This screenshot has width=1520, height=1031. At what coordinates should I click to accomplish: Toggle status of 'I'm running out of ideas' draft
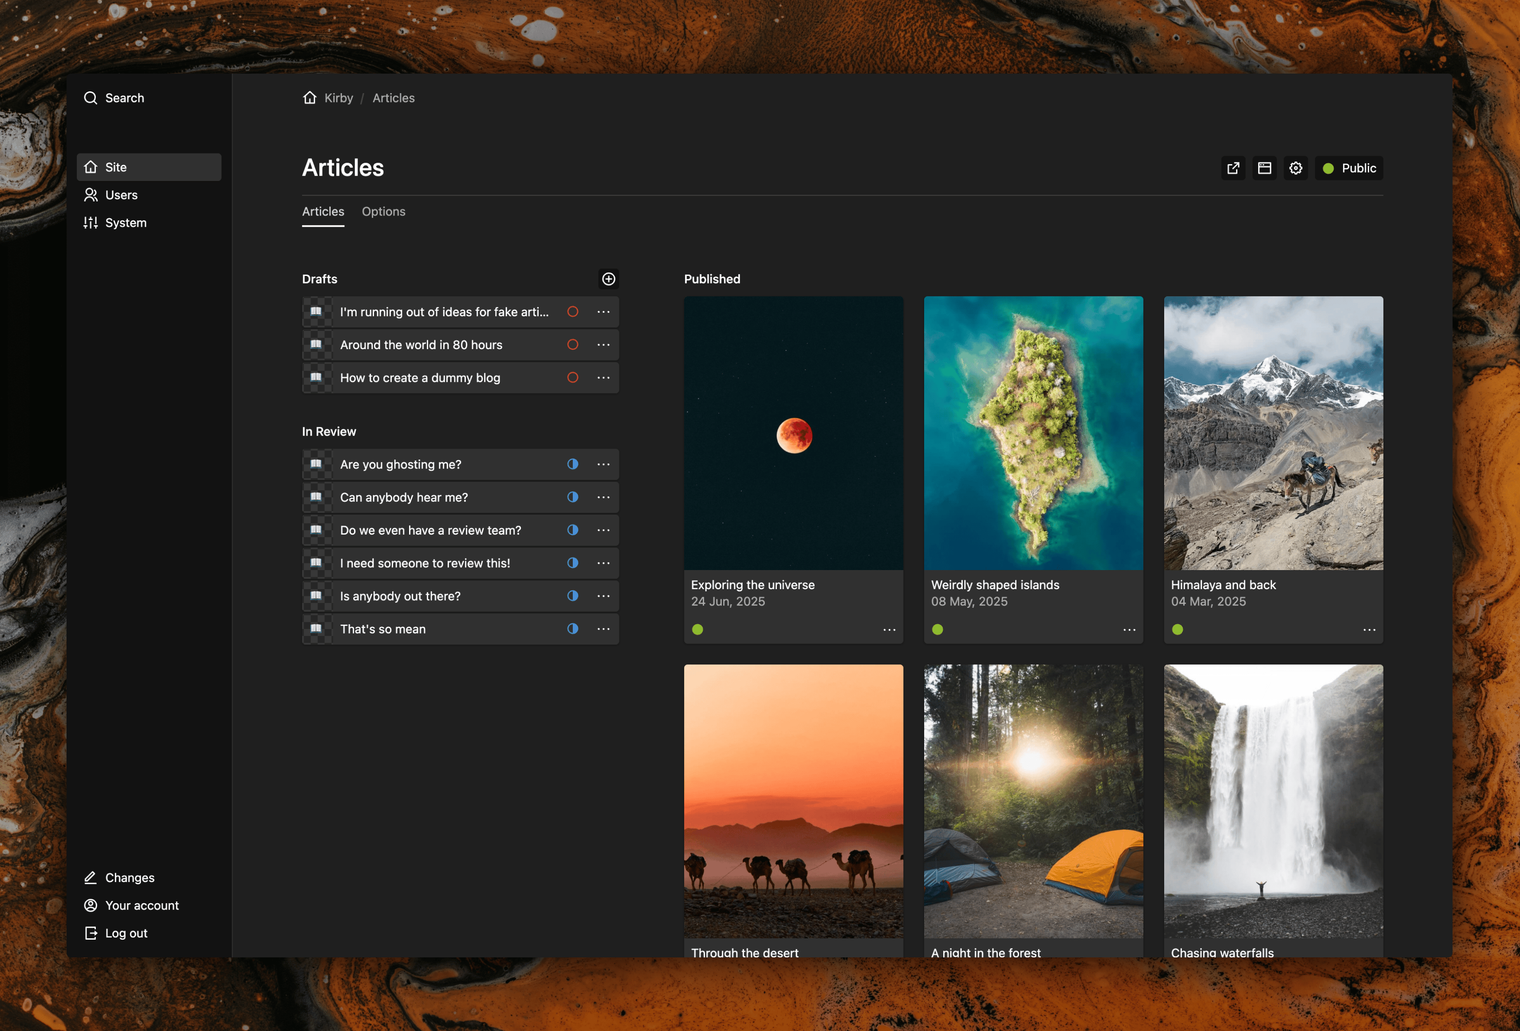tap(573, 312)
